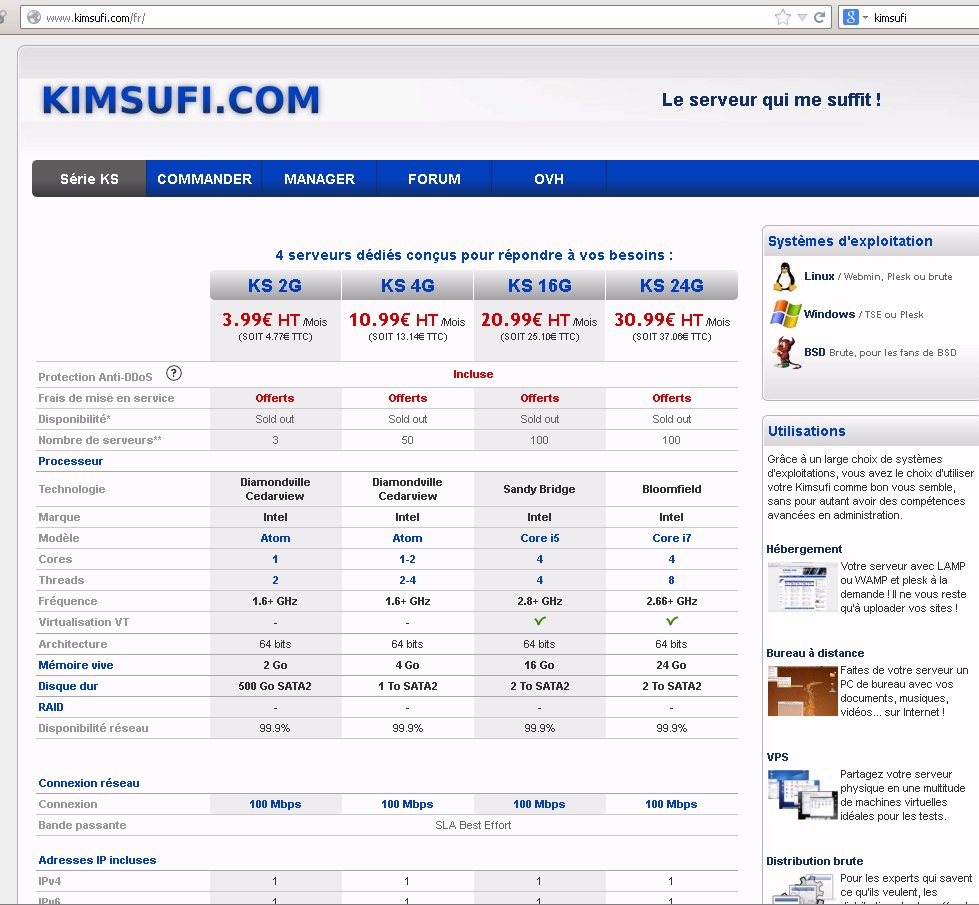
Task: Click the 30.99€ HT price of KS 24G
Action: [x=659, y=320]
